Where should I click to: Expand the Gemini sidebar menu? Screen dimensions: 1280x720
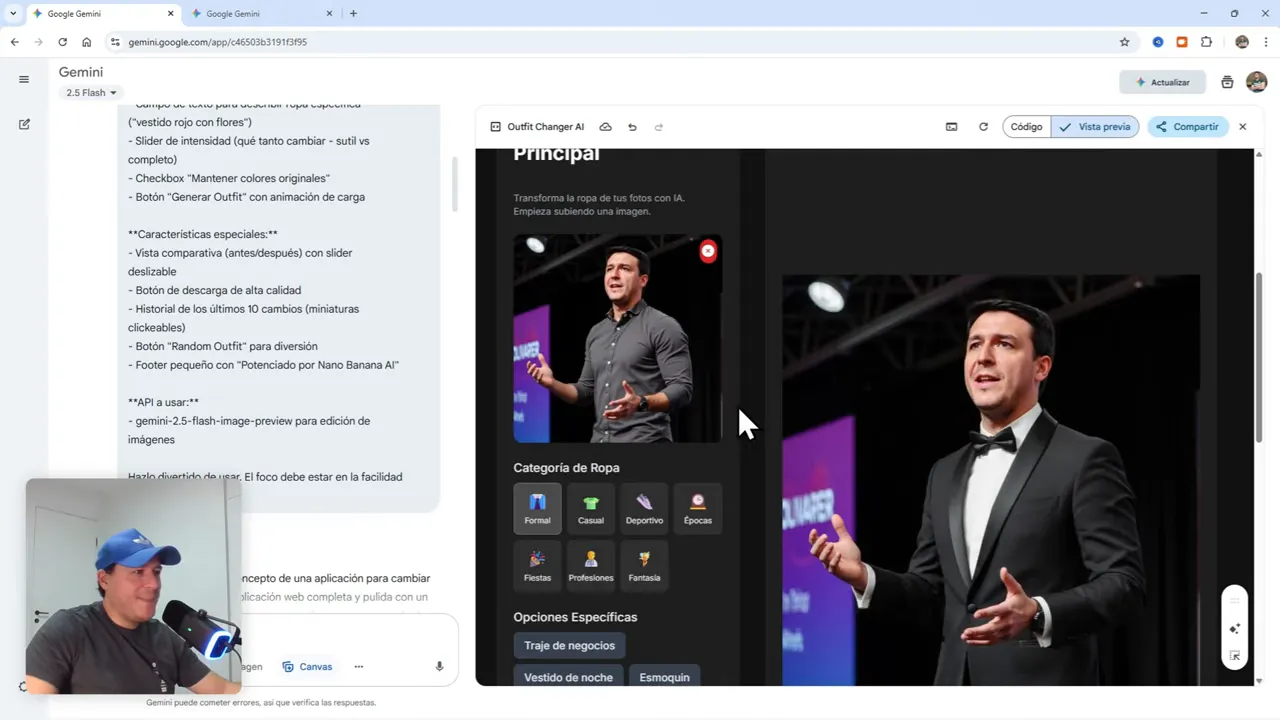(24, 79)
